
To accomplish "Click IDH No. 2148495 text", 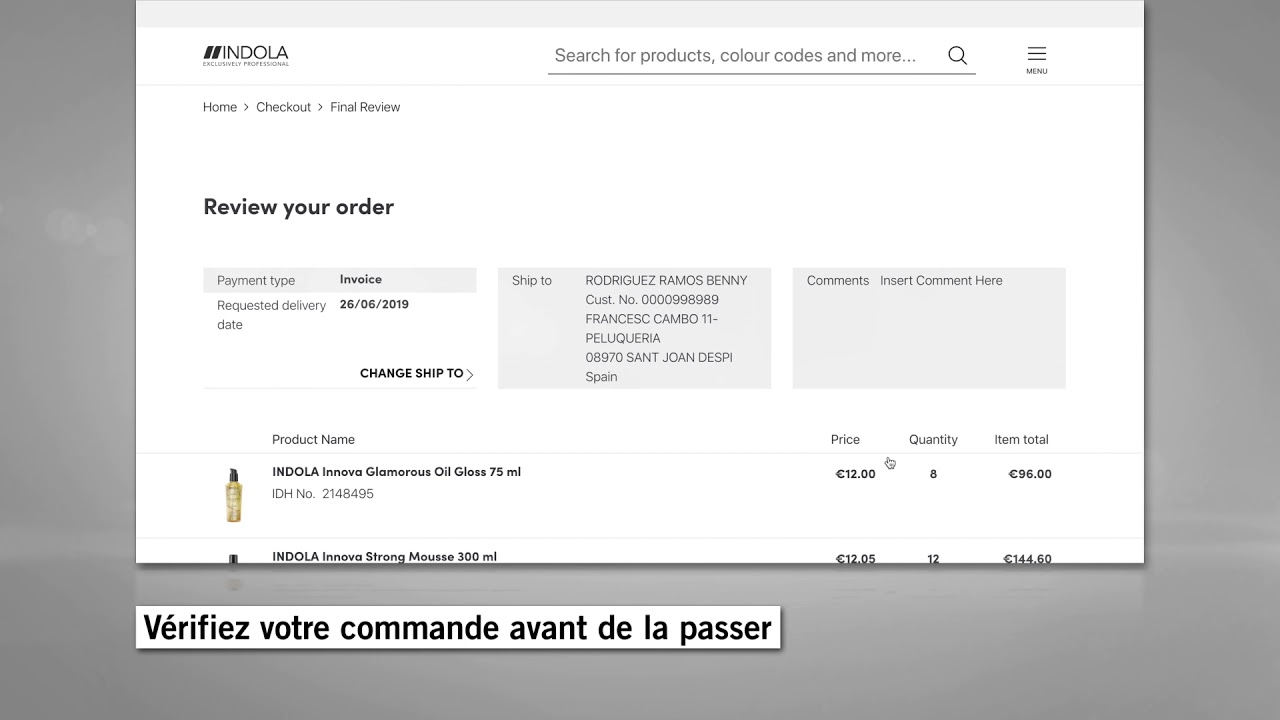I will (x=323, y=494).
